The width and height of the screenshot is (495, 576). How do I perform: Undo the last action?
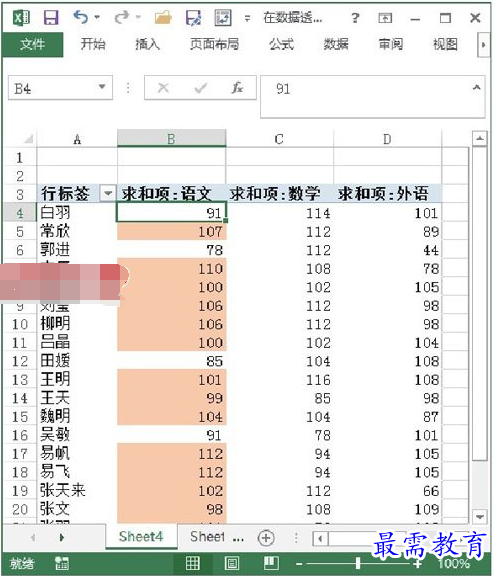pos(80,17)
